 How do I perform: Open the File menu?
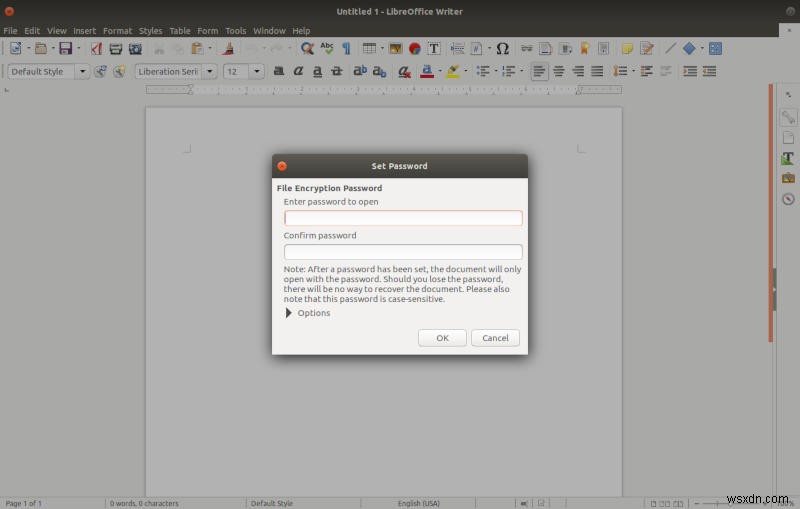tap(10, 31)
